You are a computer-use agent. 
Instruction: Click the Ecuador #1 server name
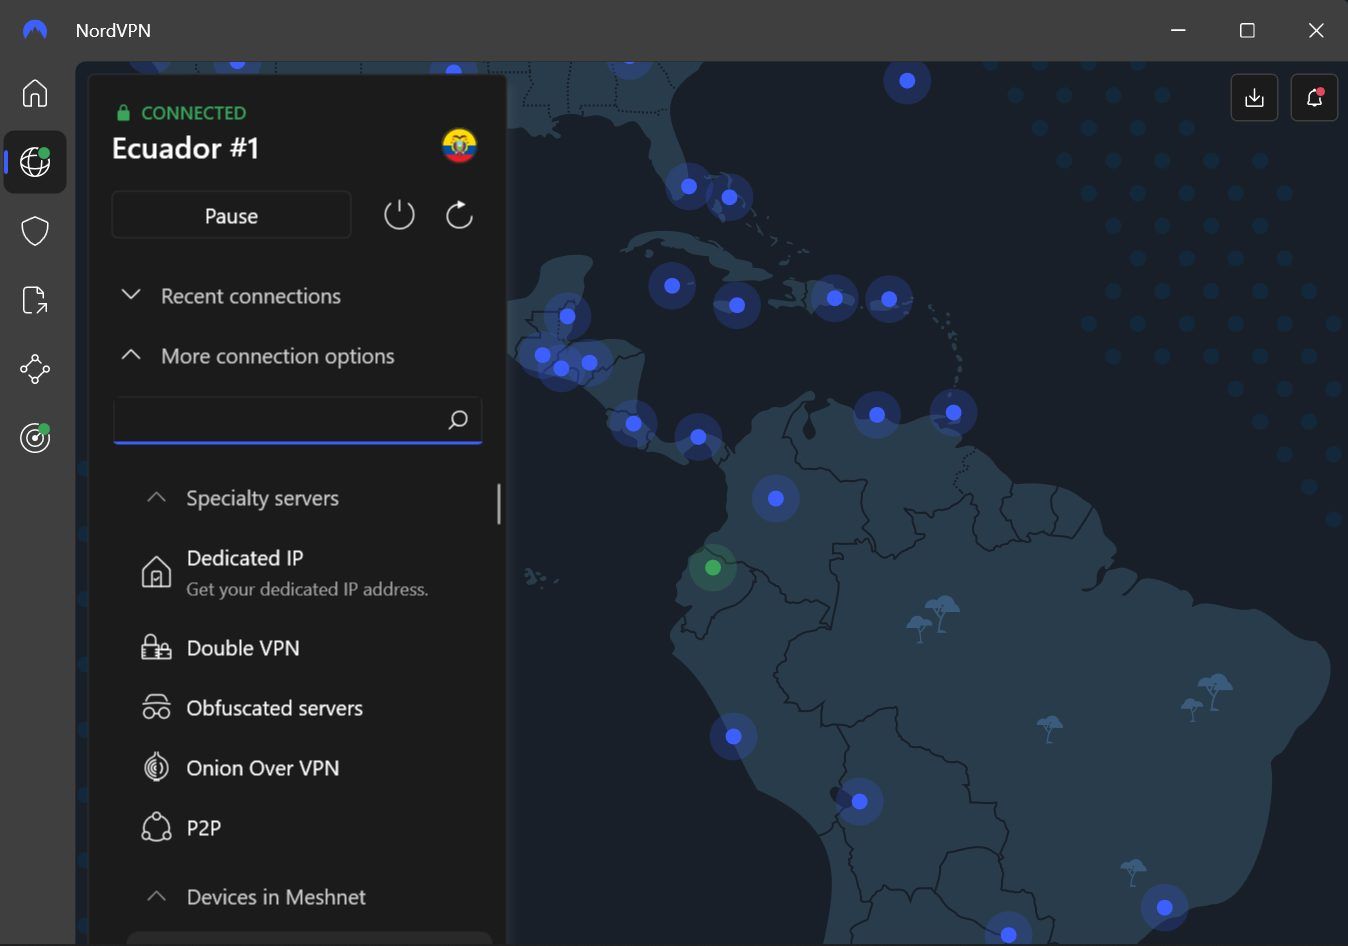pyautogui.click(x=185, y=148)
